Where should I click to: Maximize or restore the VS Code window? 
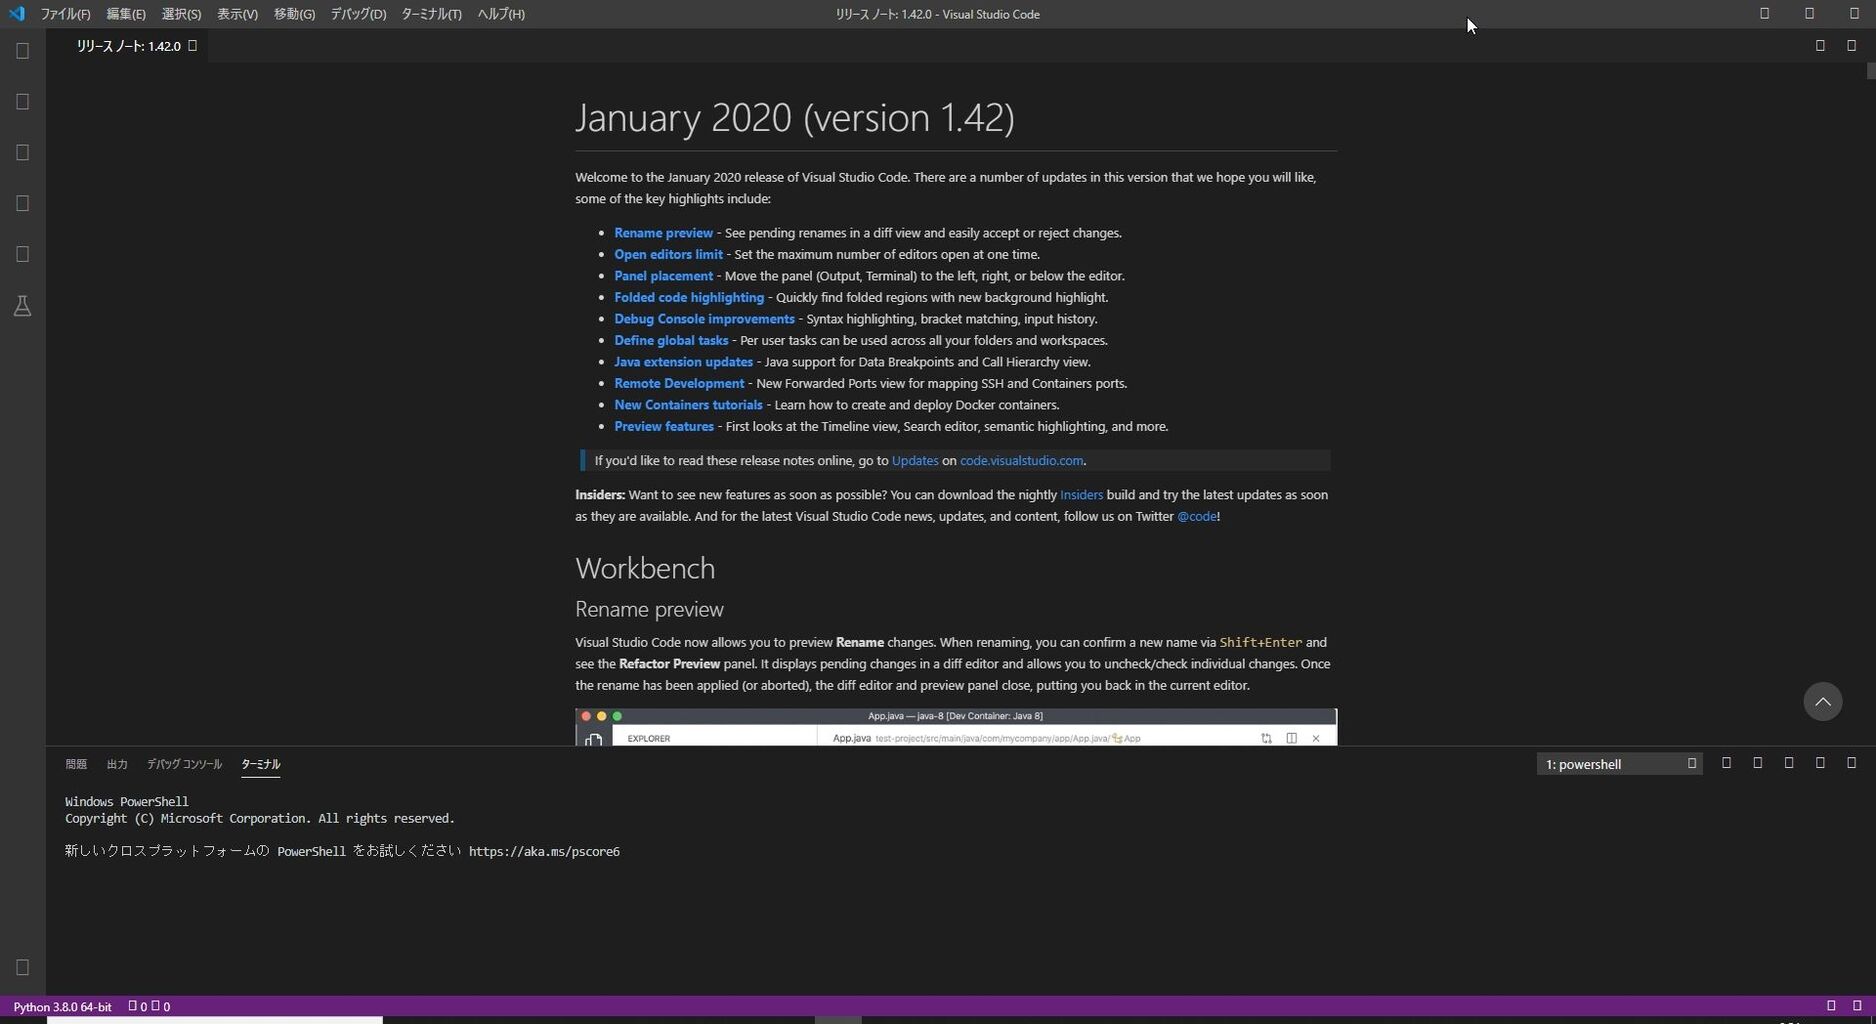tap(1809, 14)
